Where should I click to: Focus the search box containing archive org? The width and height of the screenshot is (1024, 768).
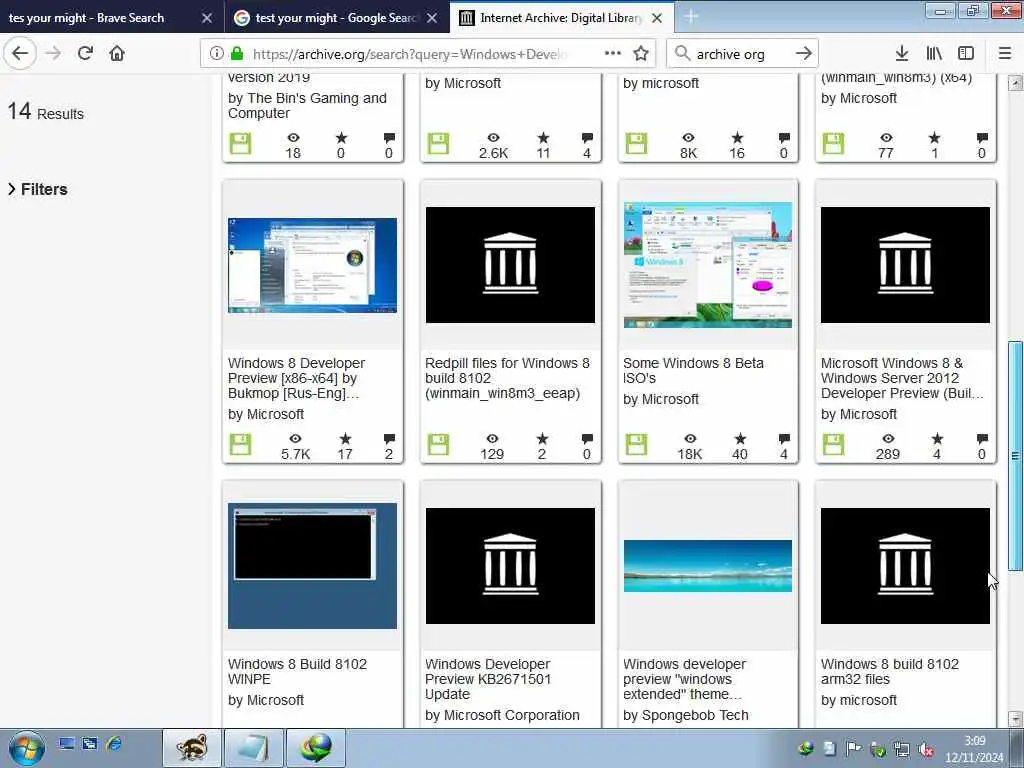coord(741,54)
